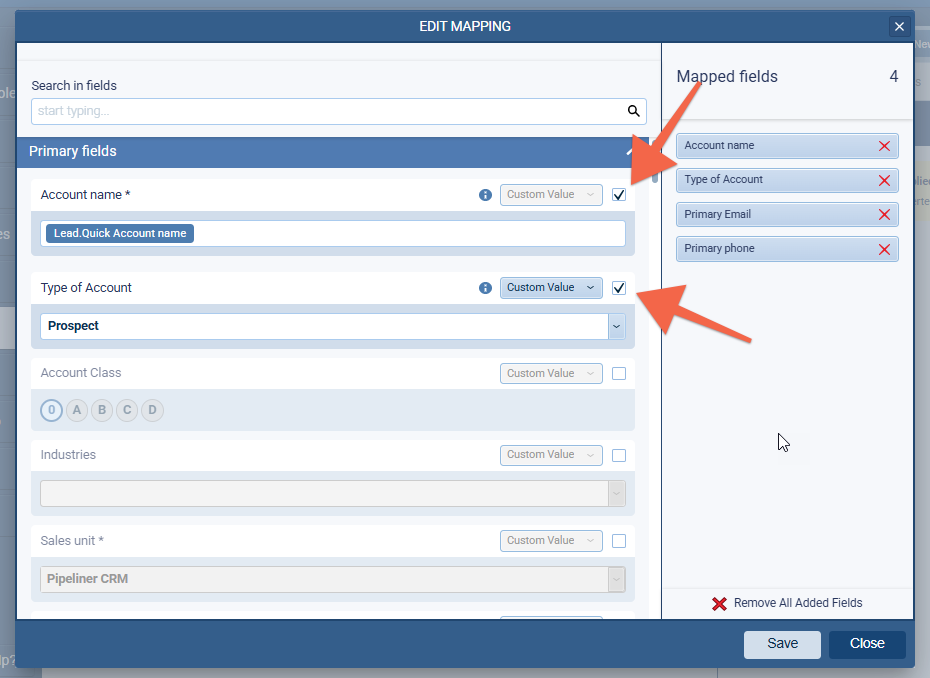Expand the Prospect account type dropdown
This screenshot has width=930, height=678.
click(x=616, y=326)
